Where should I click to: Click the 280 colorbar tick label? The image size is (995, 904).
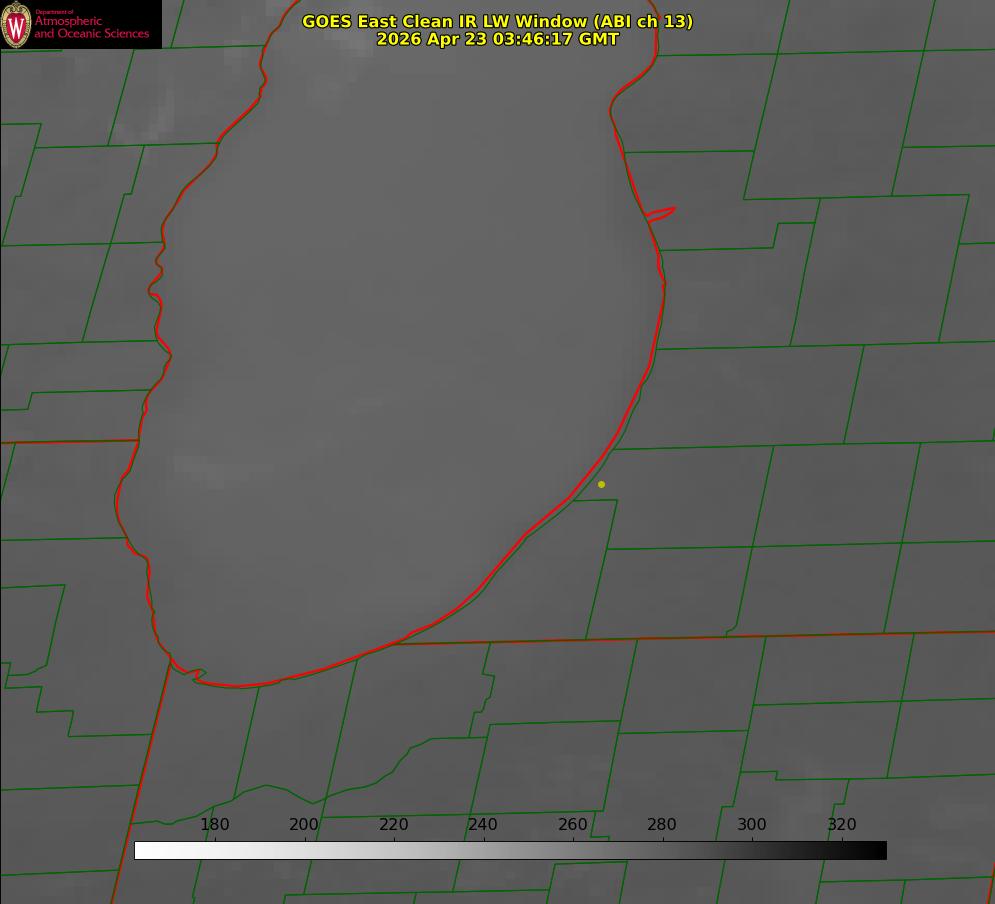(x=662, y=824)
